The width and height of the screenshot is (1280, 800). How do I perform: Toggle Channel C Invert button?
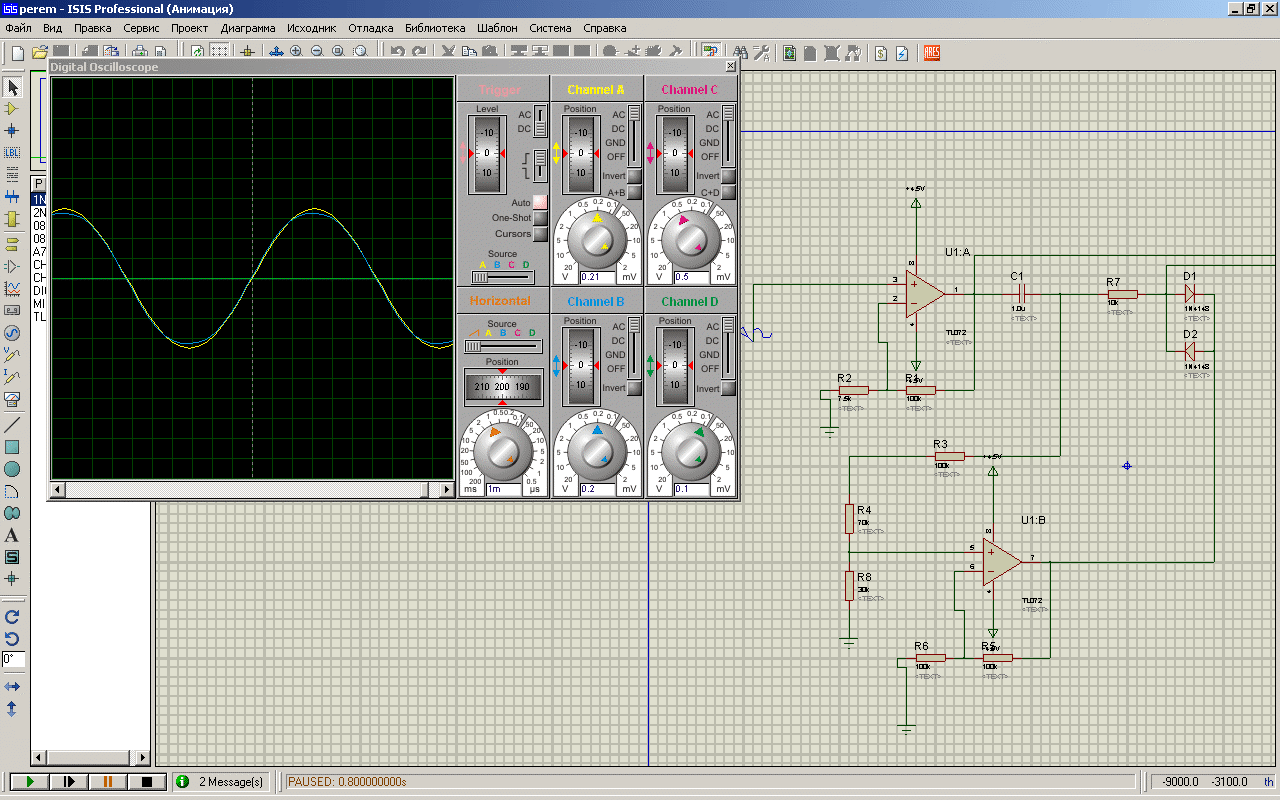[x=729, y=176]
